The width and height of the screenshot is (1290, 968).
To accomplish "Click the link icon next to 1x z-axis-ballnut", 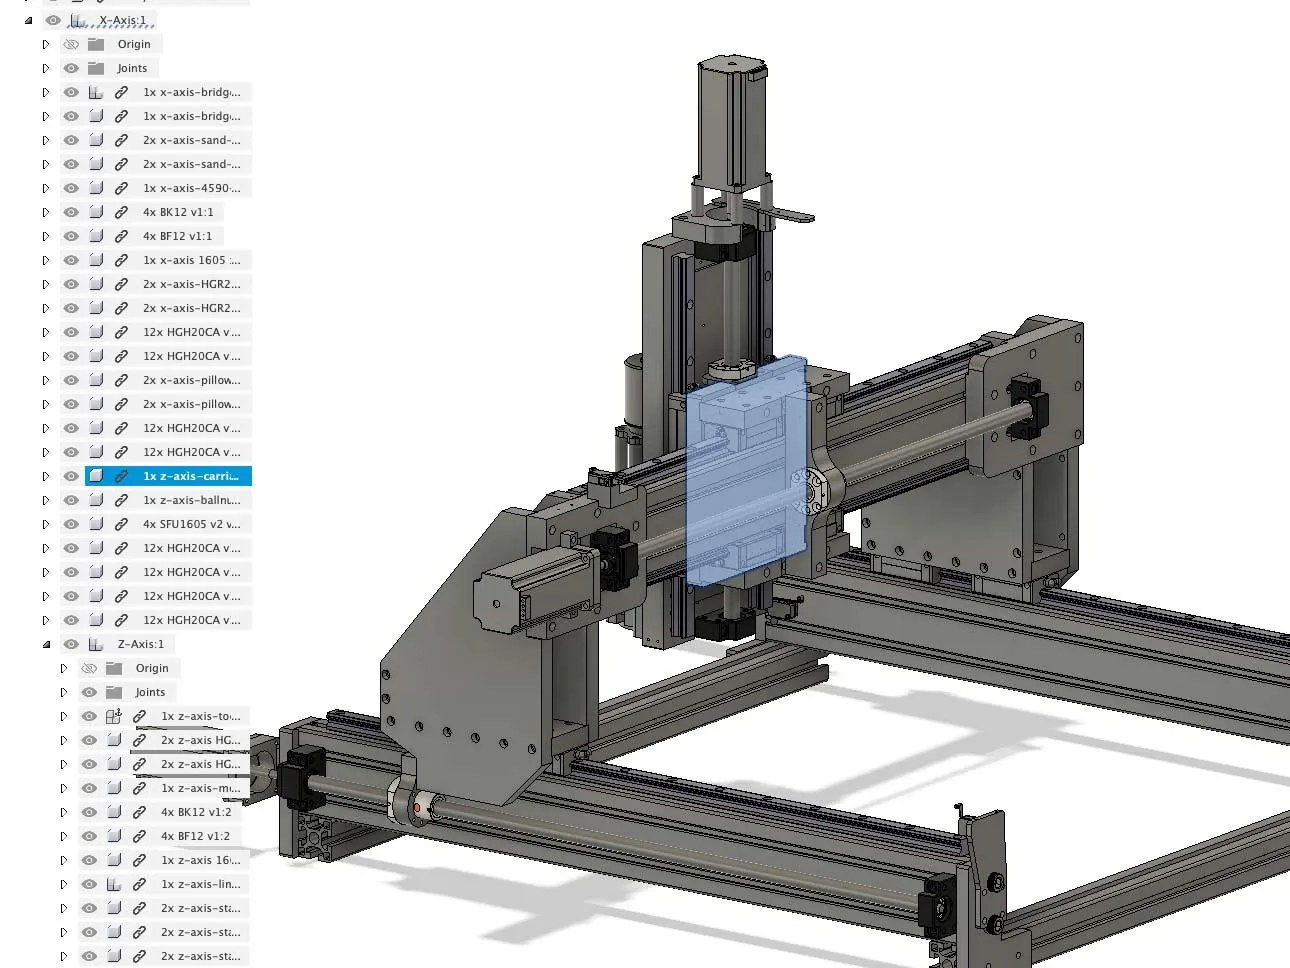I will (x=122, y=499).
